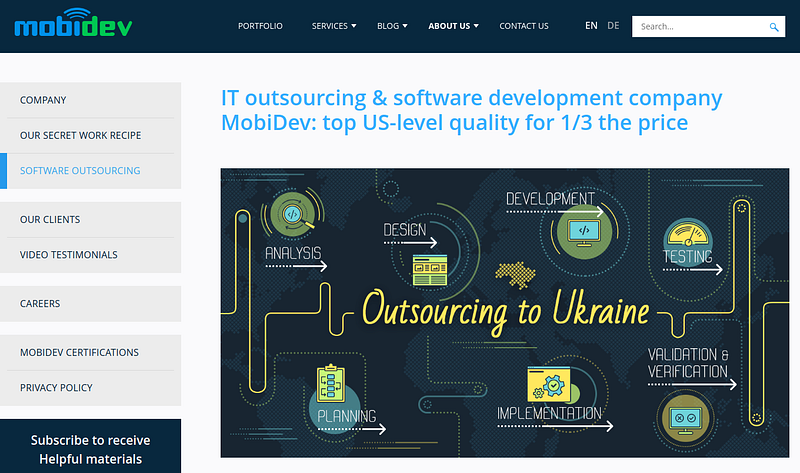This screenshot has height=473, width=800.
Task: Expand the Services dropdown arrow
Action: [x=354, y=26]
